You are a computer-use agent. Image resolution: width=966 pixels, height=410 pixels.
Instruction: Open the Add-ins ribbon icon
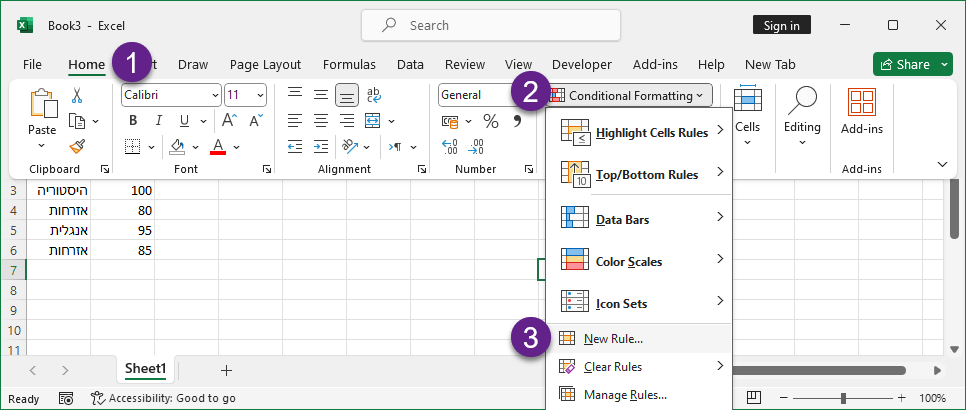coord(861,111)
